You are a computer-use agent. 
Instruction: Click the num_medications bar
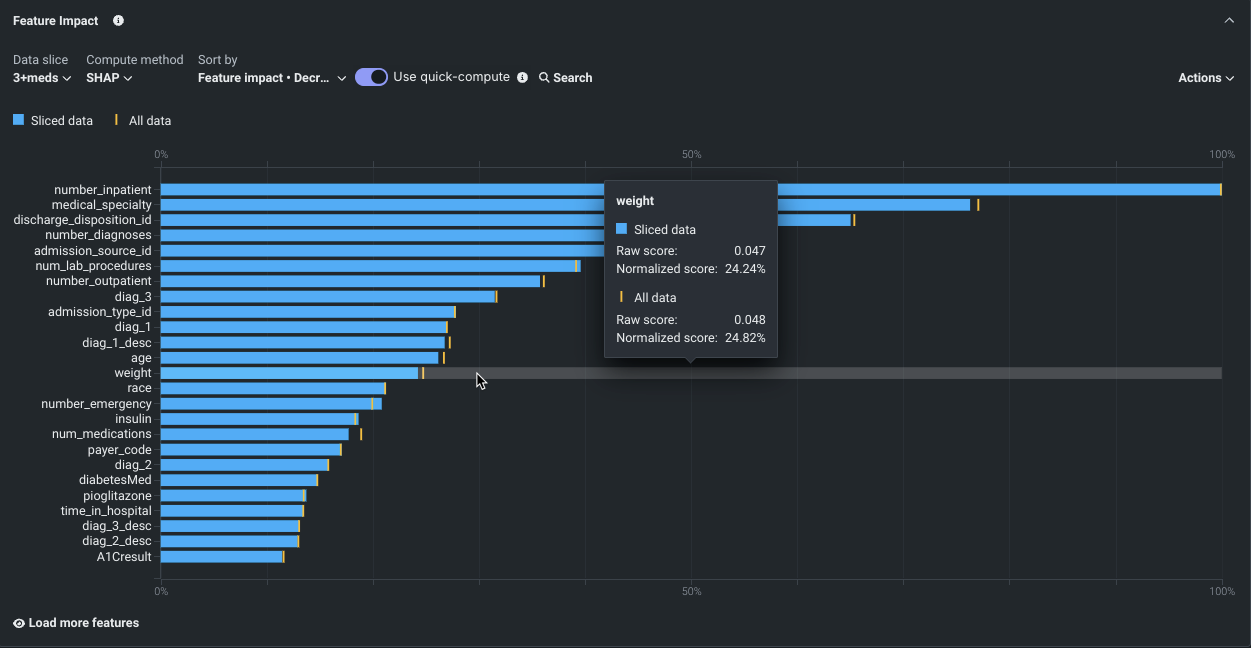pos(254,434)
